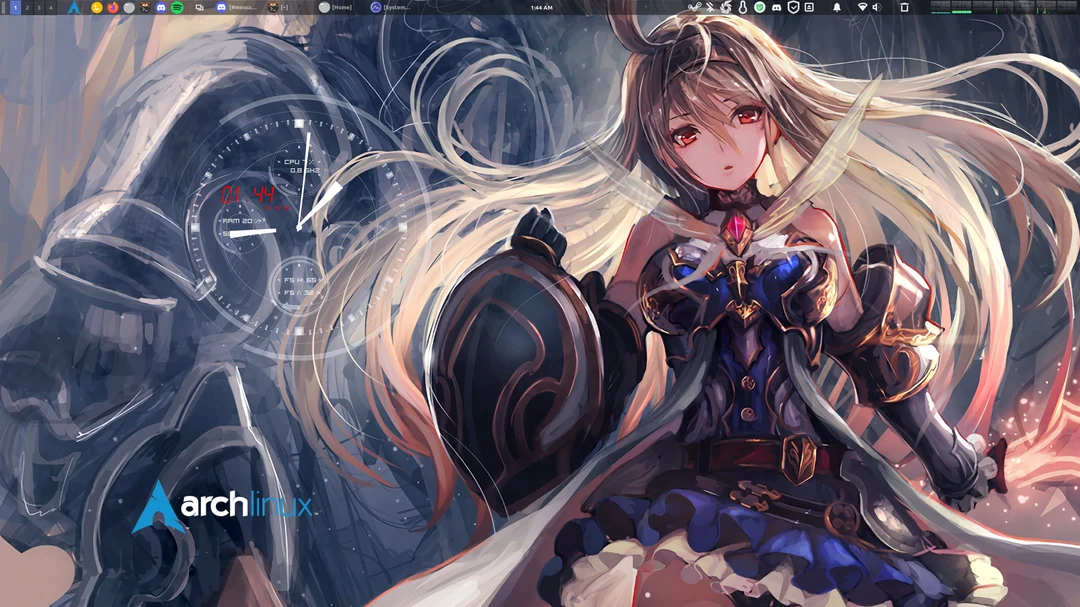Image resolution: width=1080 pixels, height=607 pixels.
Task: Click the shield-with-checkmark tray icon
Action: [793, 8]
